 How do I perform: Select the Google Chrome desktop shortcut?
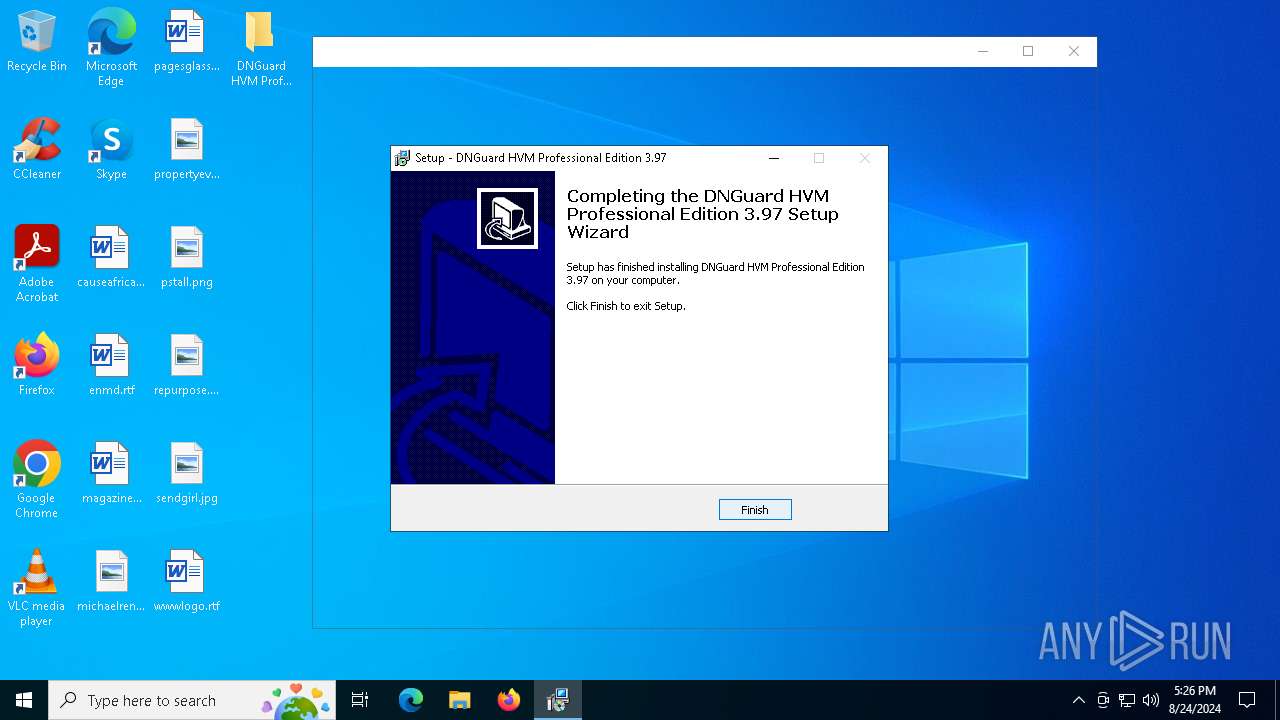pos(37,480)
